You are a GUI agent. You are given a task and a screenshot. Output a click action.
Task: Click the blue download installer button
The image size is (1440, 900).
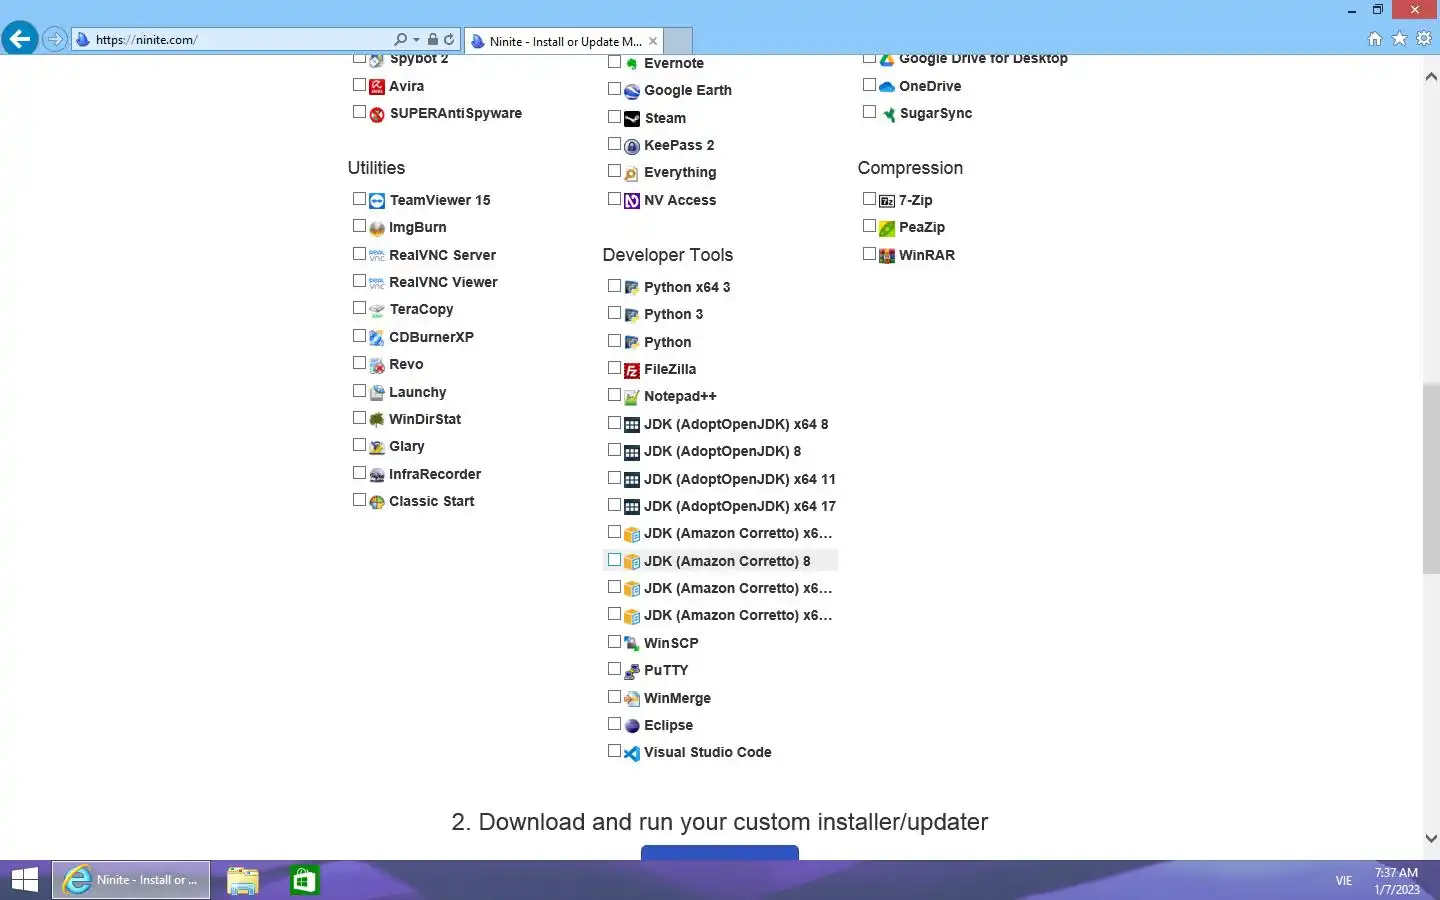pyautogui.click(x=720, y=853)
